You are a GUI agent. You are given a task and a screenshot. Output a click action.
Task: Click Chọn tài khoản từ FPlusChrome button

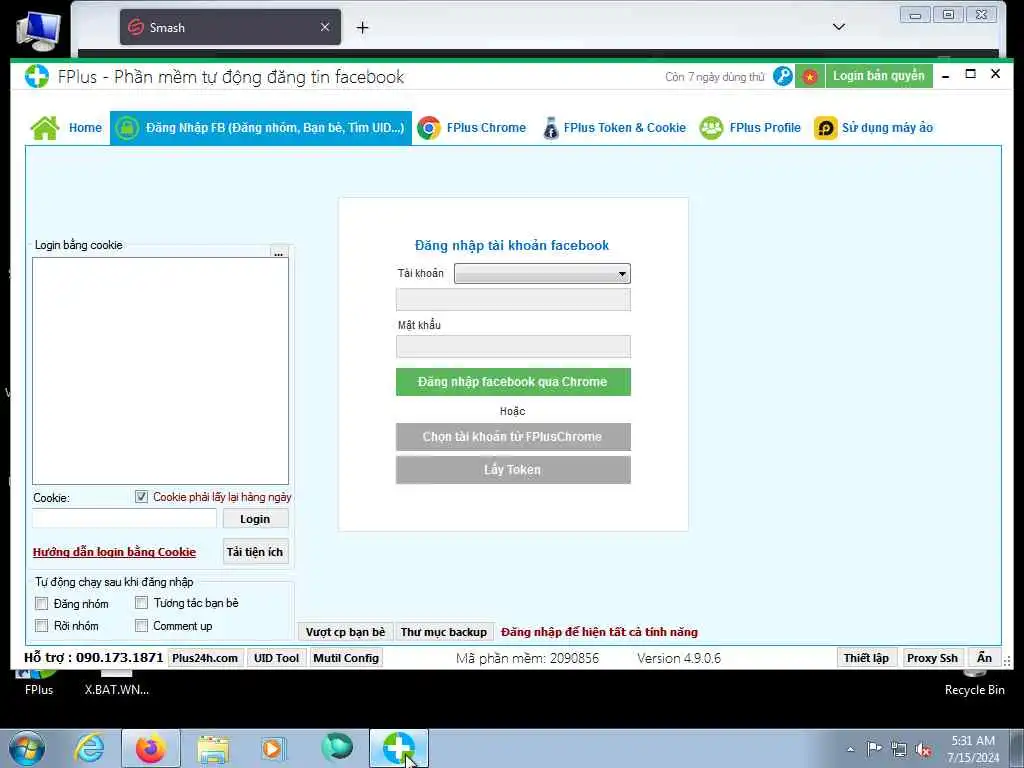coord(513,437)
